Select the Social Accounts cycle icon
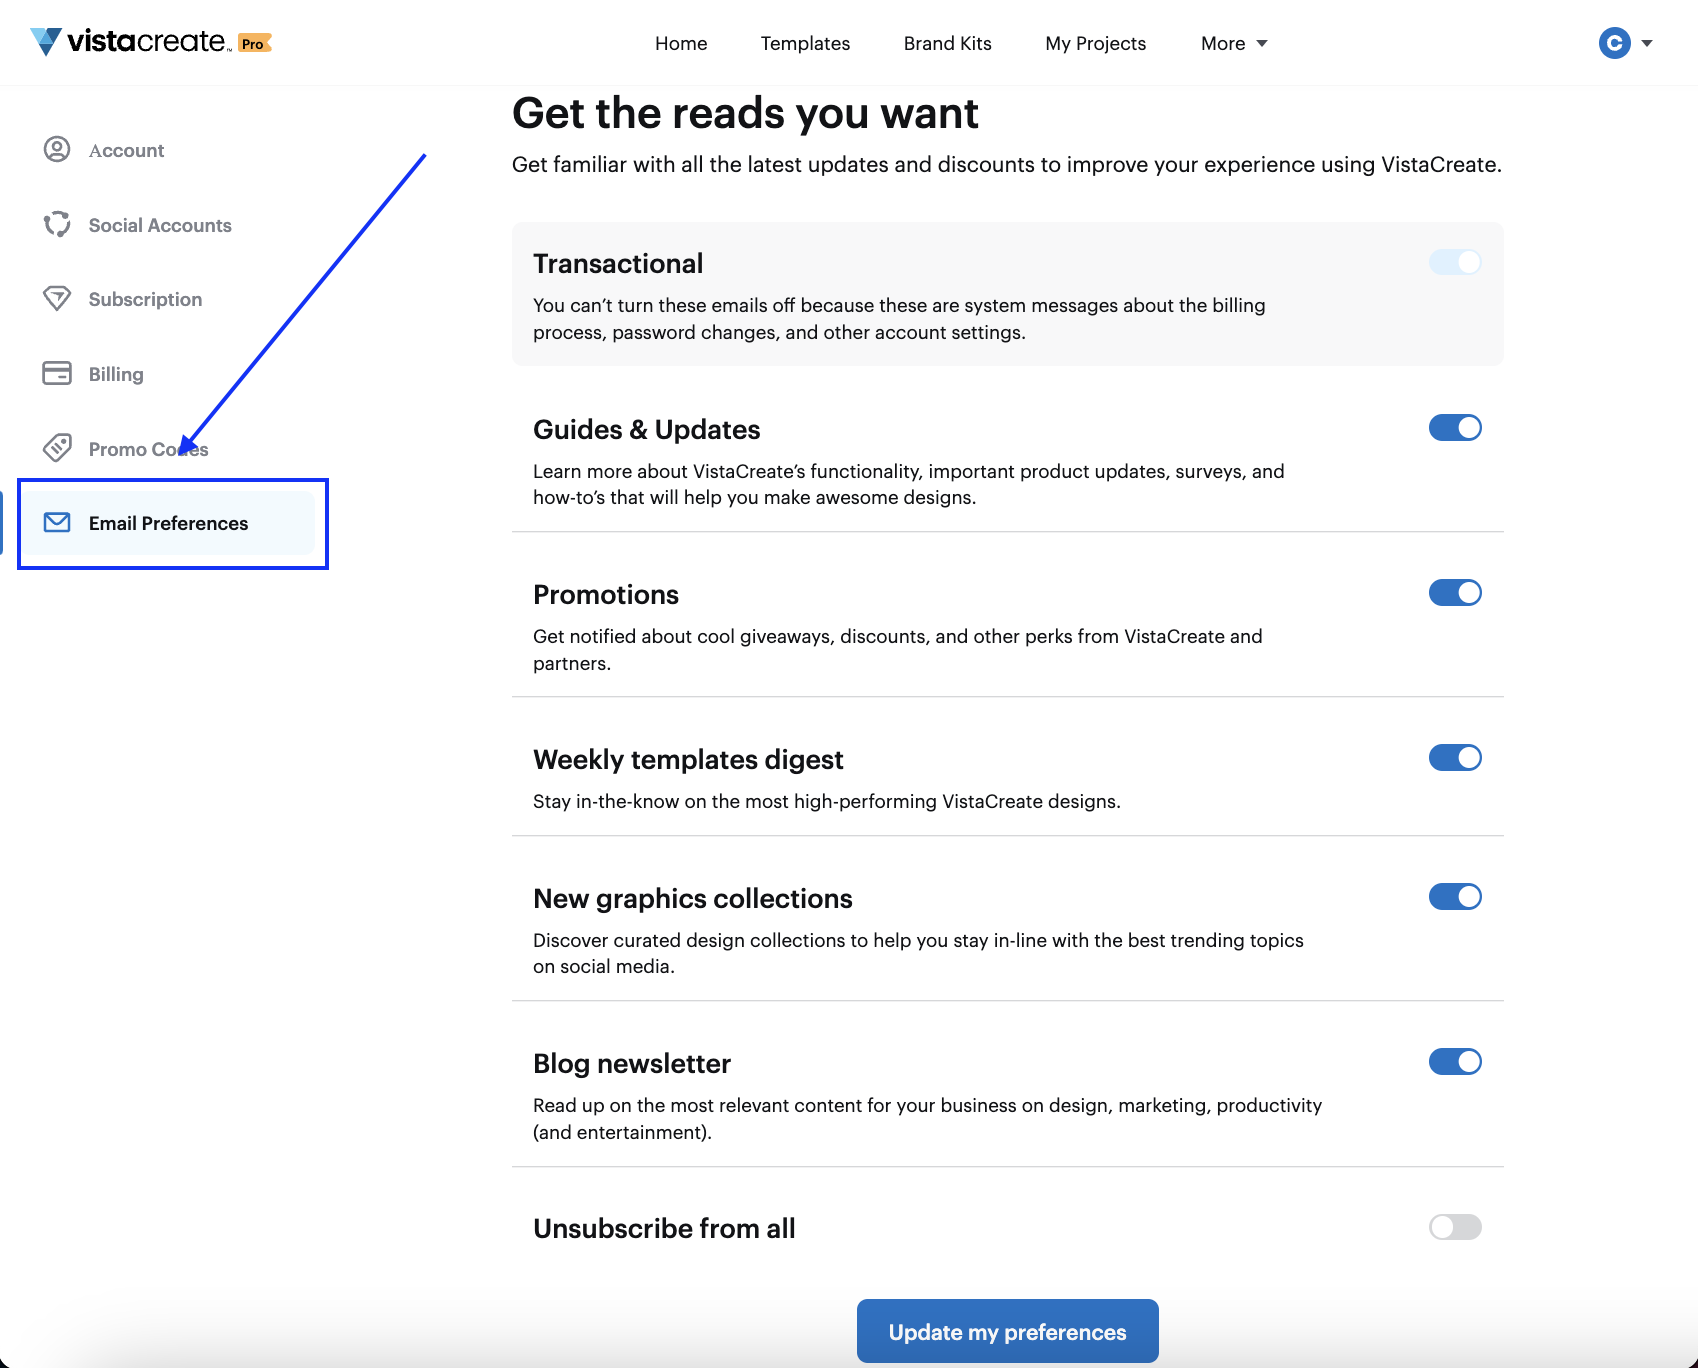 point(57,224)
